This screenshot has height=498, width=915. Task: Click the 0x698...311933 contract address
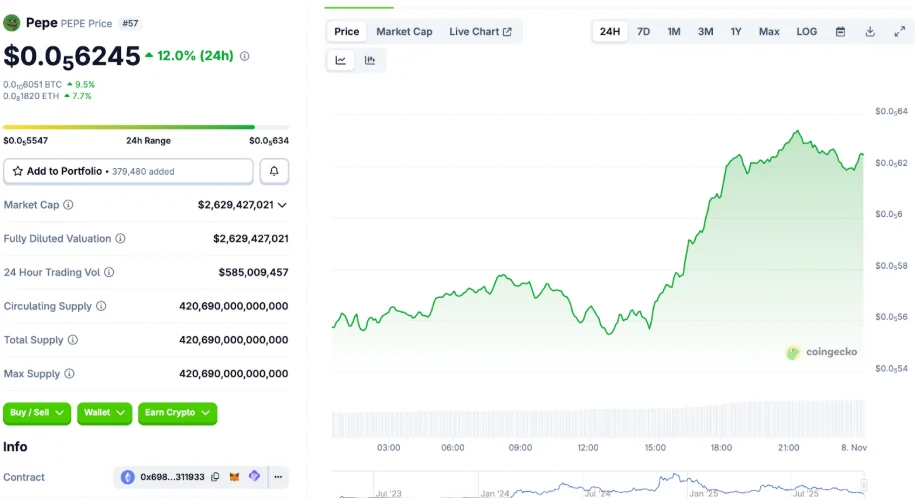point(172,477)
